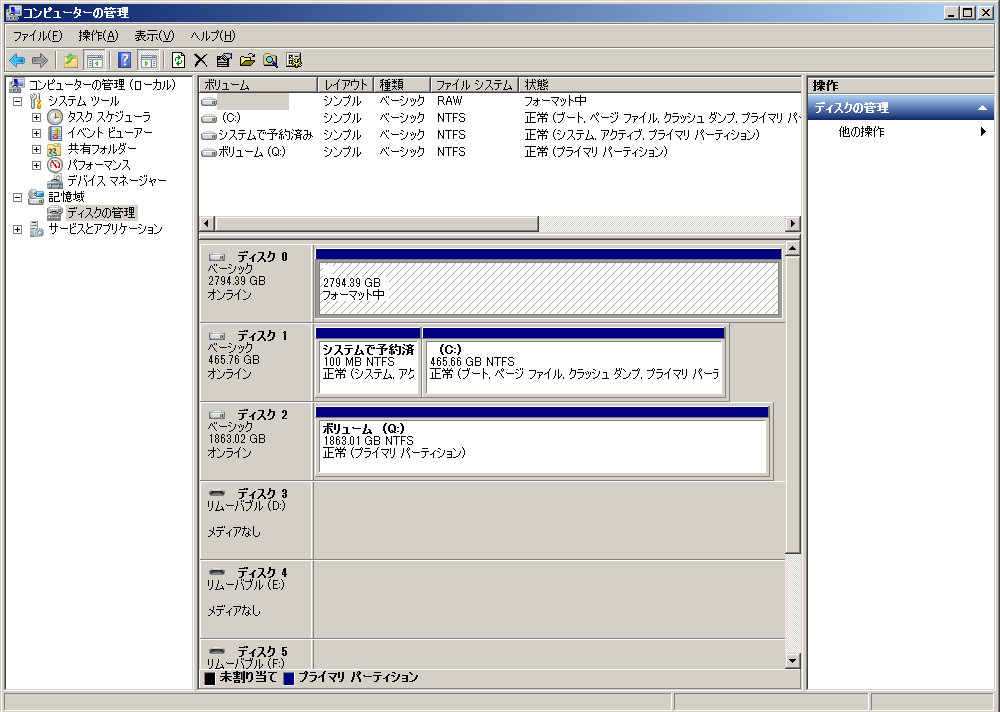This screenshot has height=712, width=1000.
Task: Select the タスク スケジューラ clock icon in tree
Action: pos(55,117)
